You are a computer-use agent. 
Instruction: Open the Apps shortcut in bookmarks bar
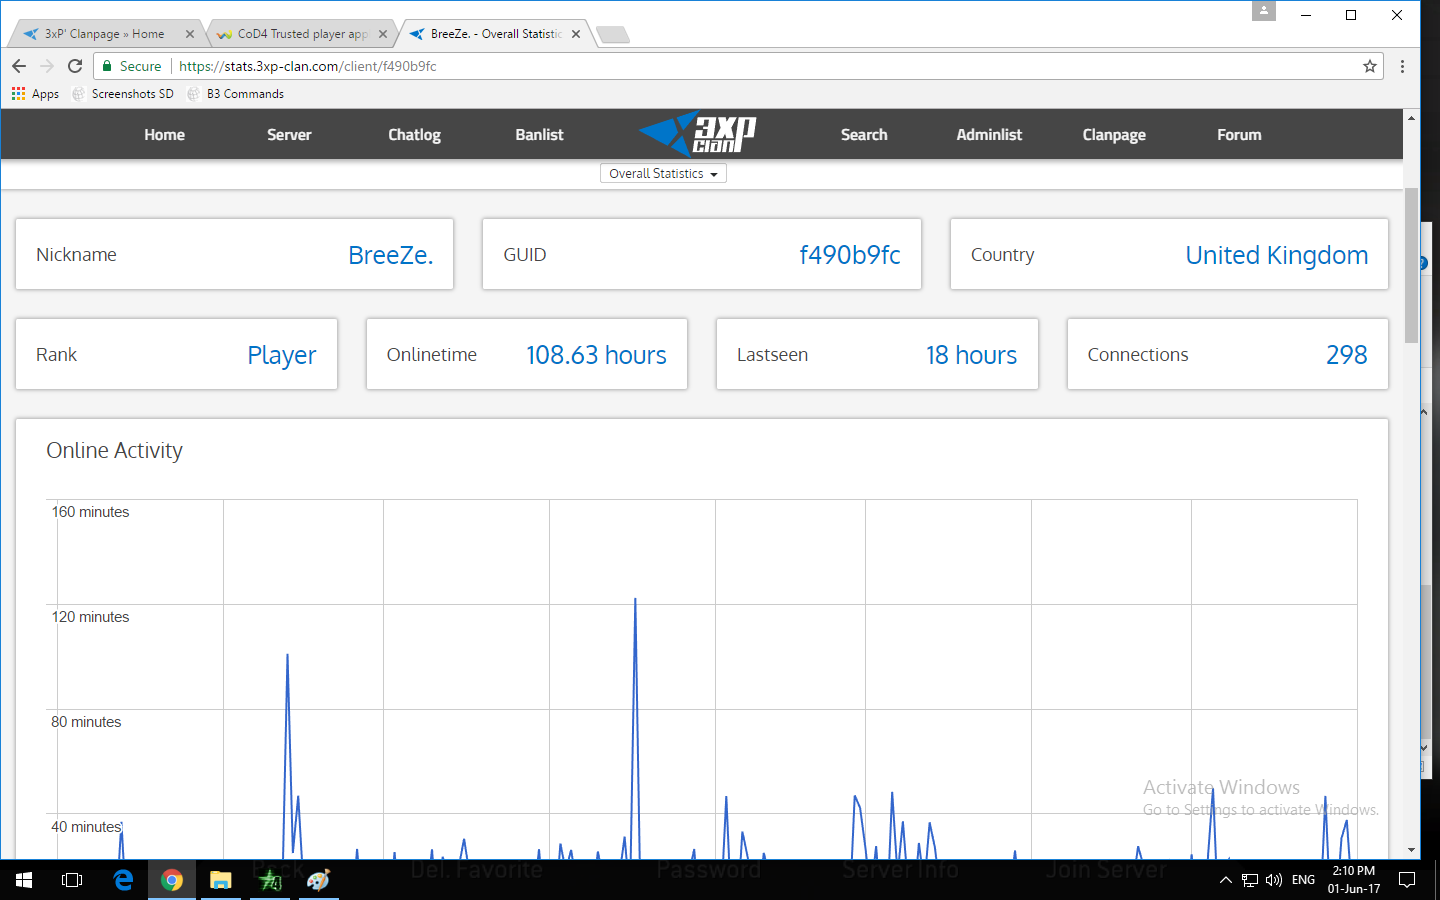pyautogui.click(x=35, y=94)
